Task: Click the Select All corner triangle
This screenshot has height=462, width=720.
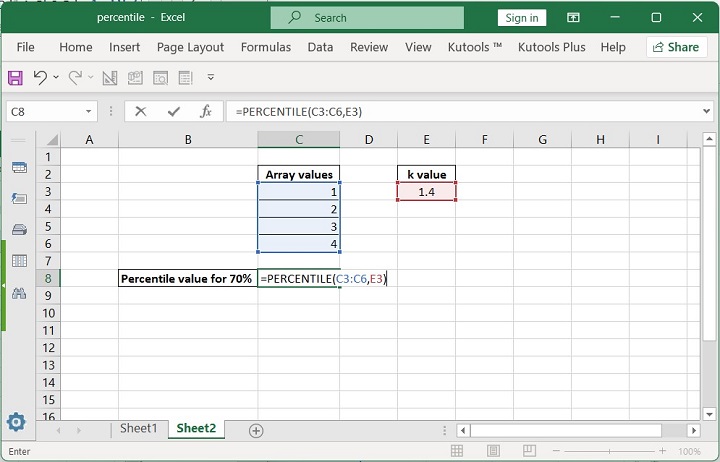Action: (x=52, y=140)
